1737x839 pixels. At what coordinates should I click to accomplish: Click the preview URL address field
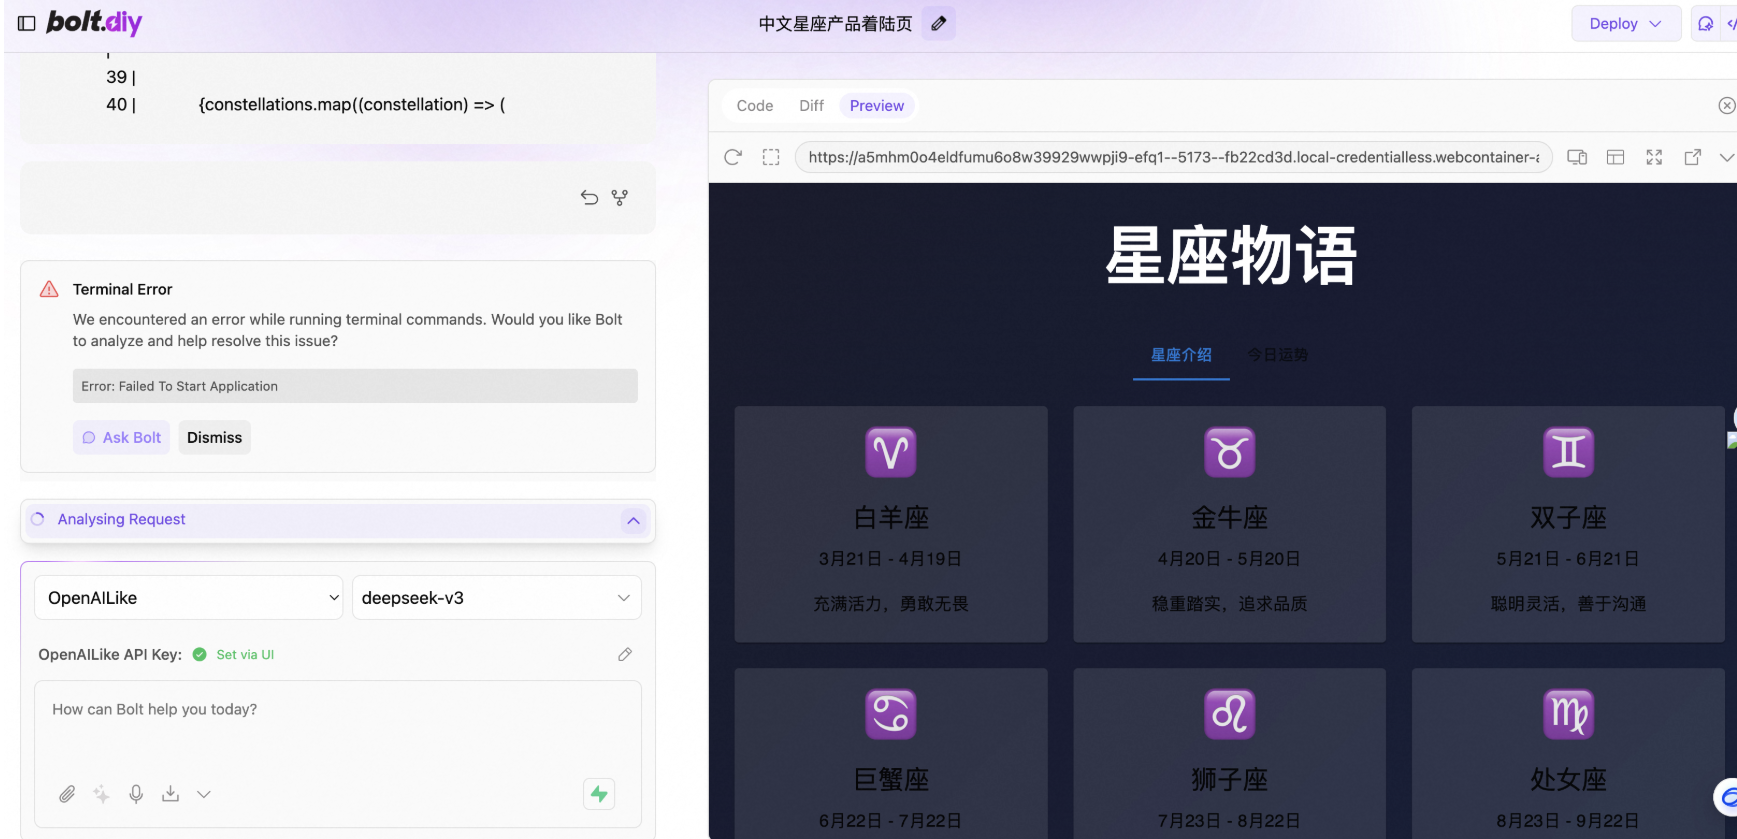pos(1173,157)
